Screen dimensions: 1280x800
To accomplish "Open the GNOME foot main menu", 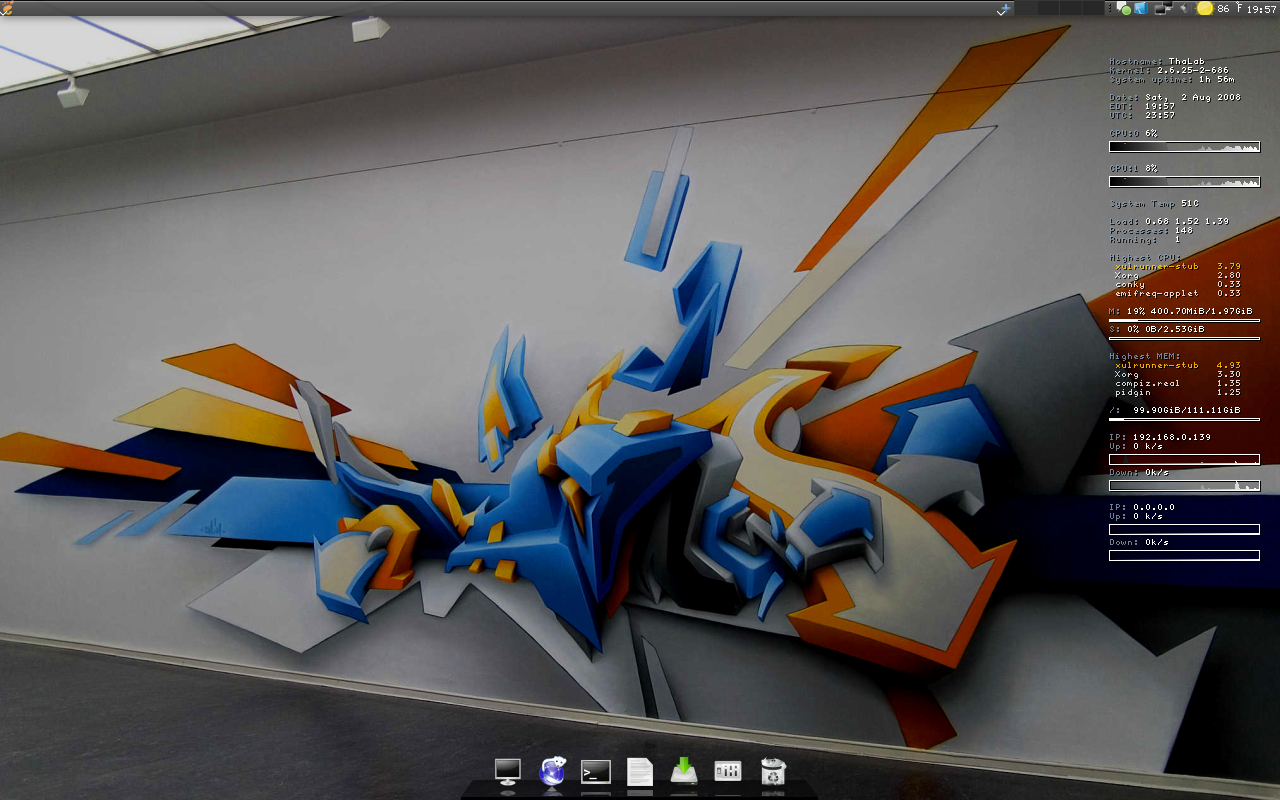I will [x=7, y=8].
